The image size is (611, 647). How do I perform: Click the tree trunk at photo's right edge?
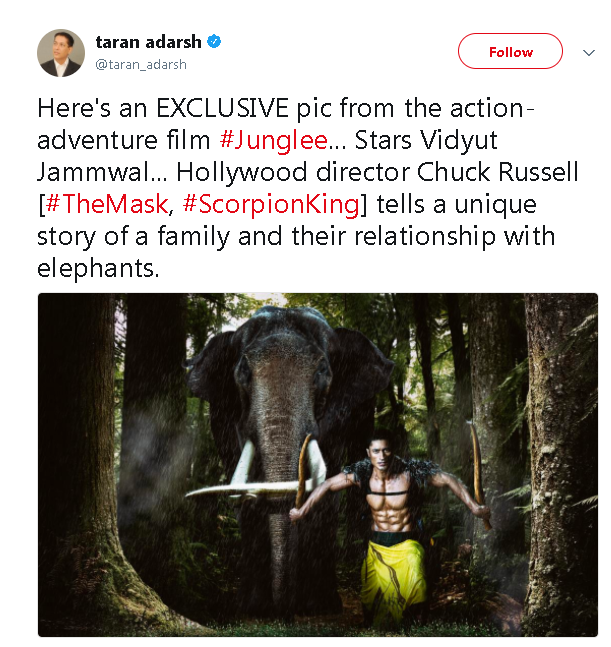(x=560, y=460)
